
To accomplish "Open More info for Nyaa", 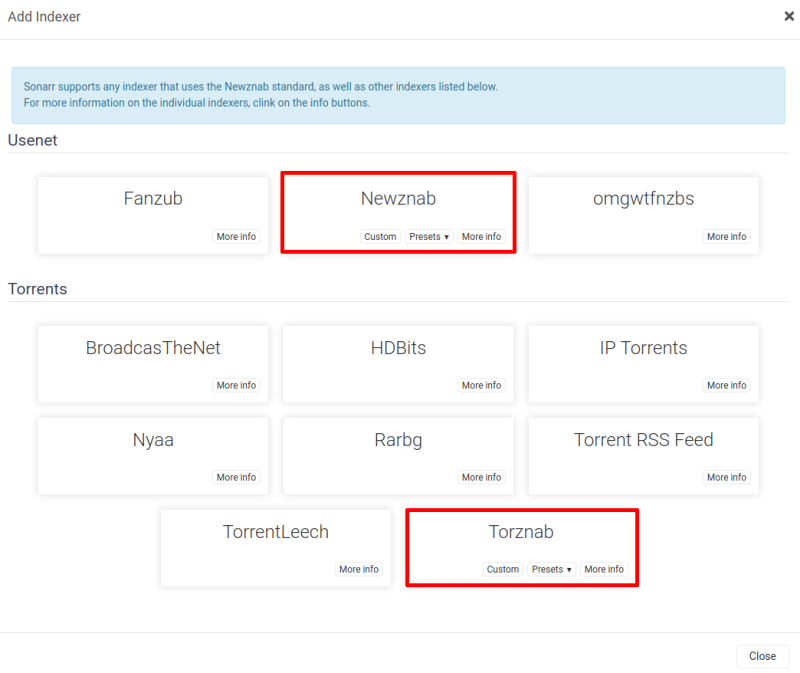I will [236, 477].
